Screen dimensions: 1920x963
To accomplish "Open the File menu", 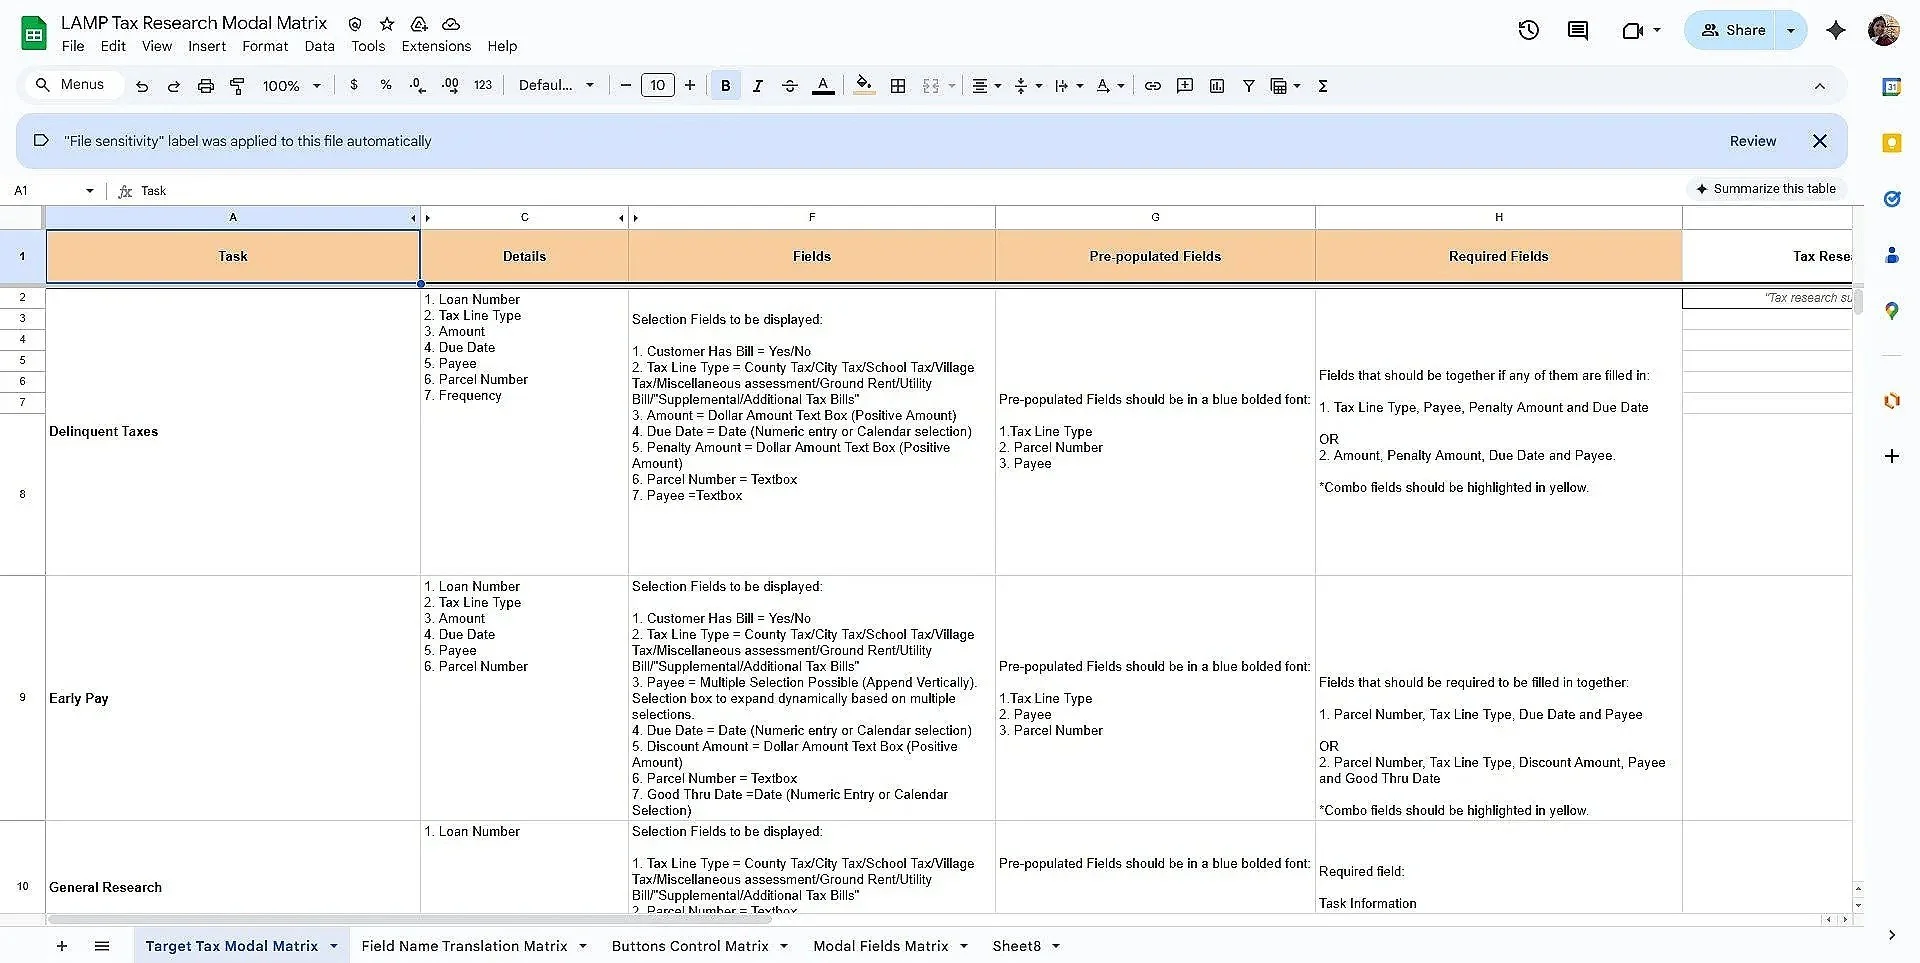I will [x=73, y=46].
